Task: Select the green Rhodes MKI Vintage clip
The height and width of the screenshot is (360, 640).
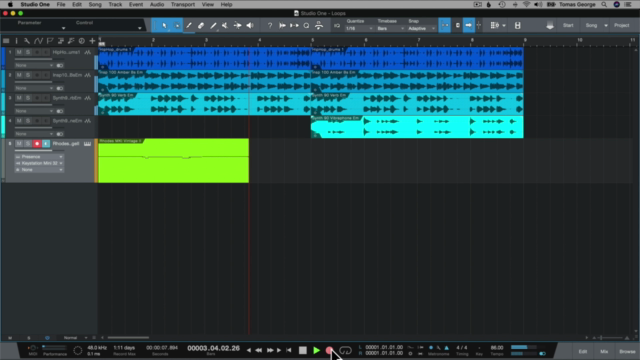Action: [x=173, y=160]
